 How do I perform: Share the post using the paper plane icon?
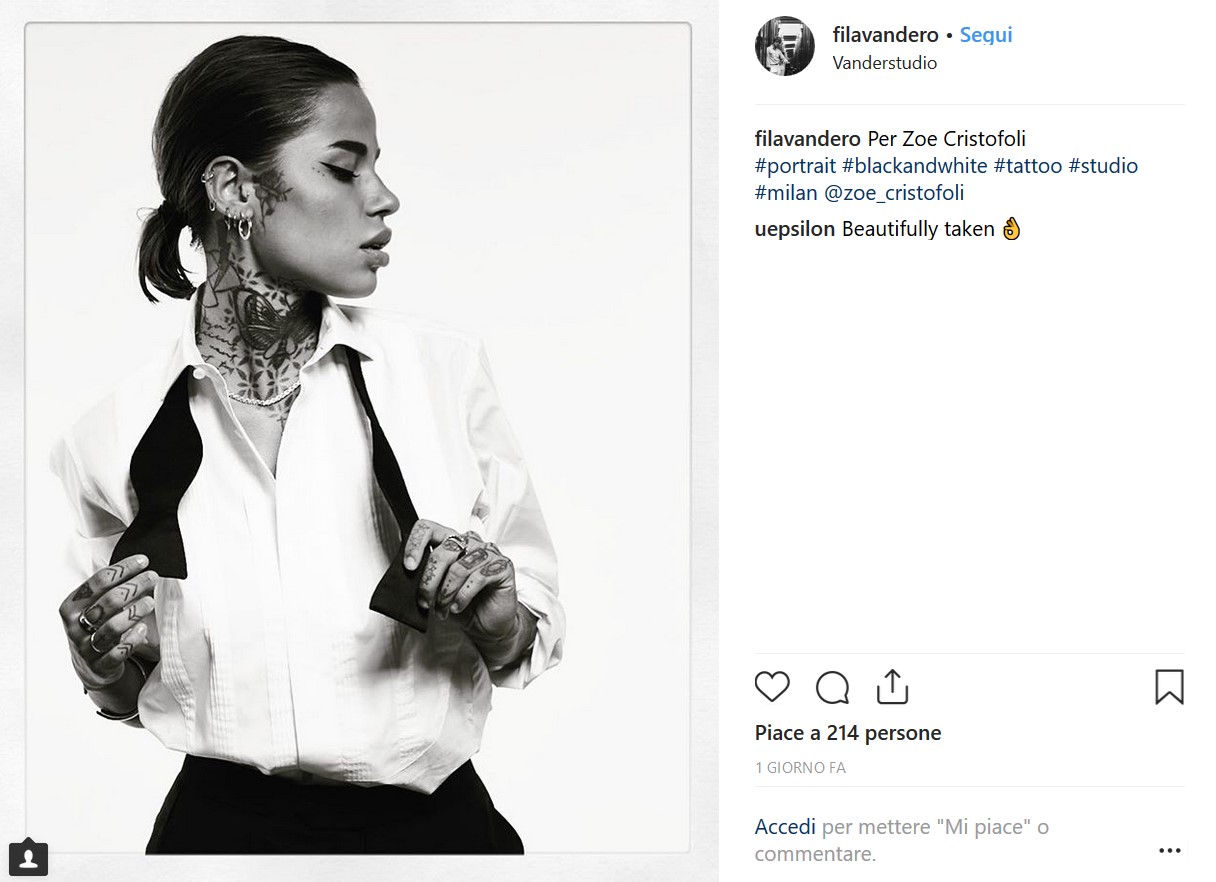(890, 686)
